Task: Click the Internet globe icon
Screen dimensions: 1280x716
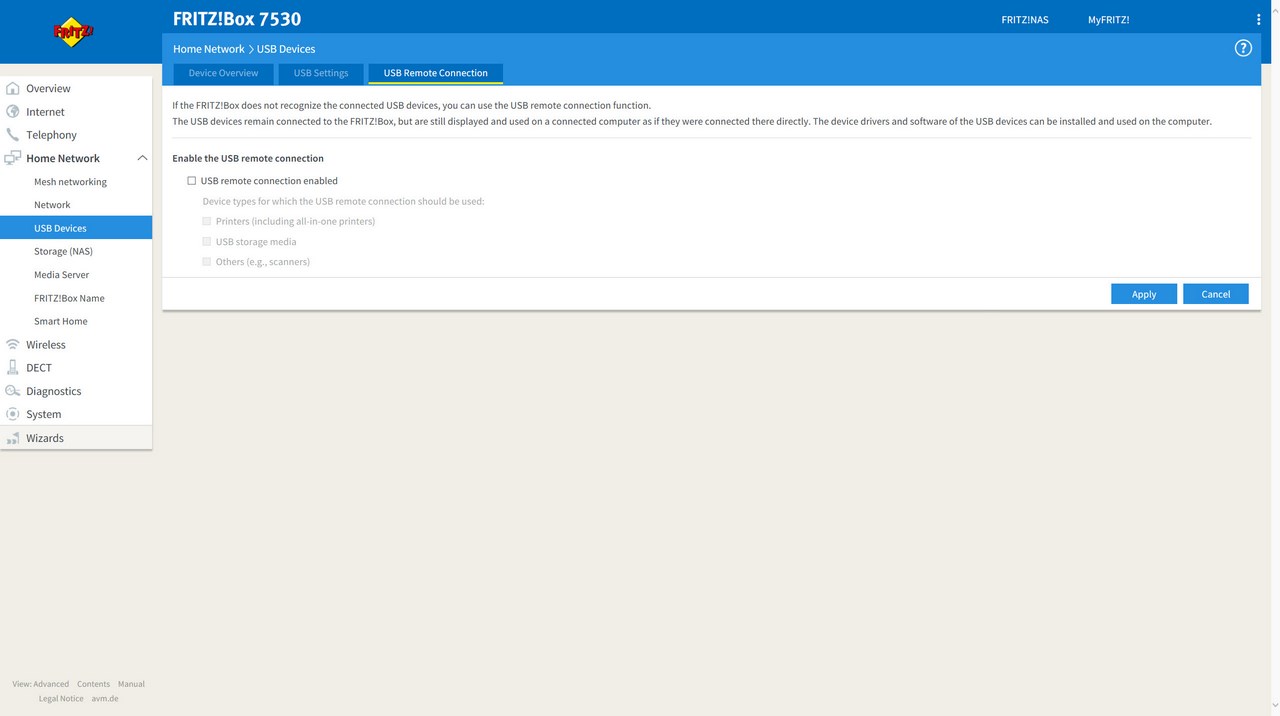Action: 13,112
